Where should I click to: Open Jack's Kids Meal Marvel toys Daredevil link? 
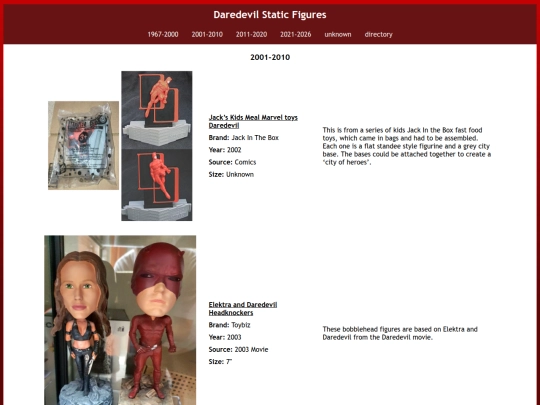(x=253, y=122)
